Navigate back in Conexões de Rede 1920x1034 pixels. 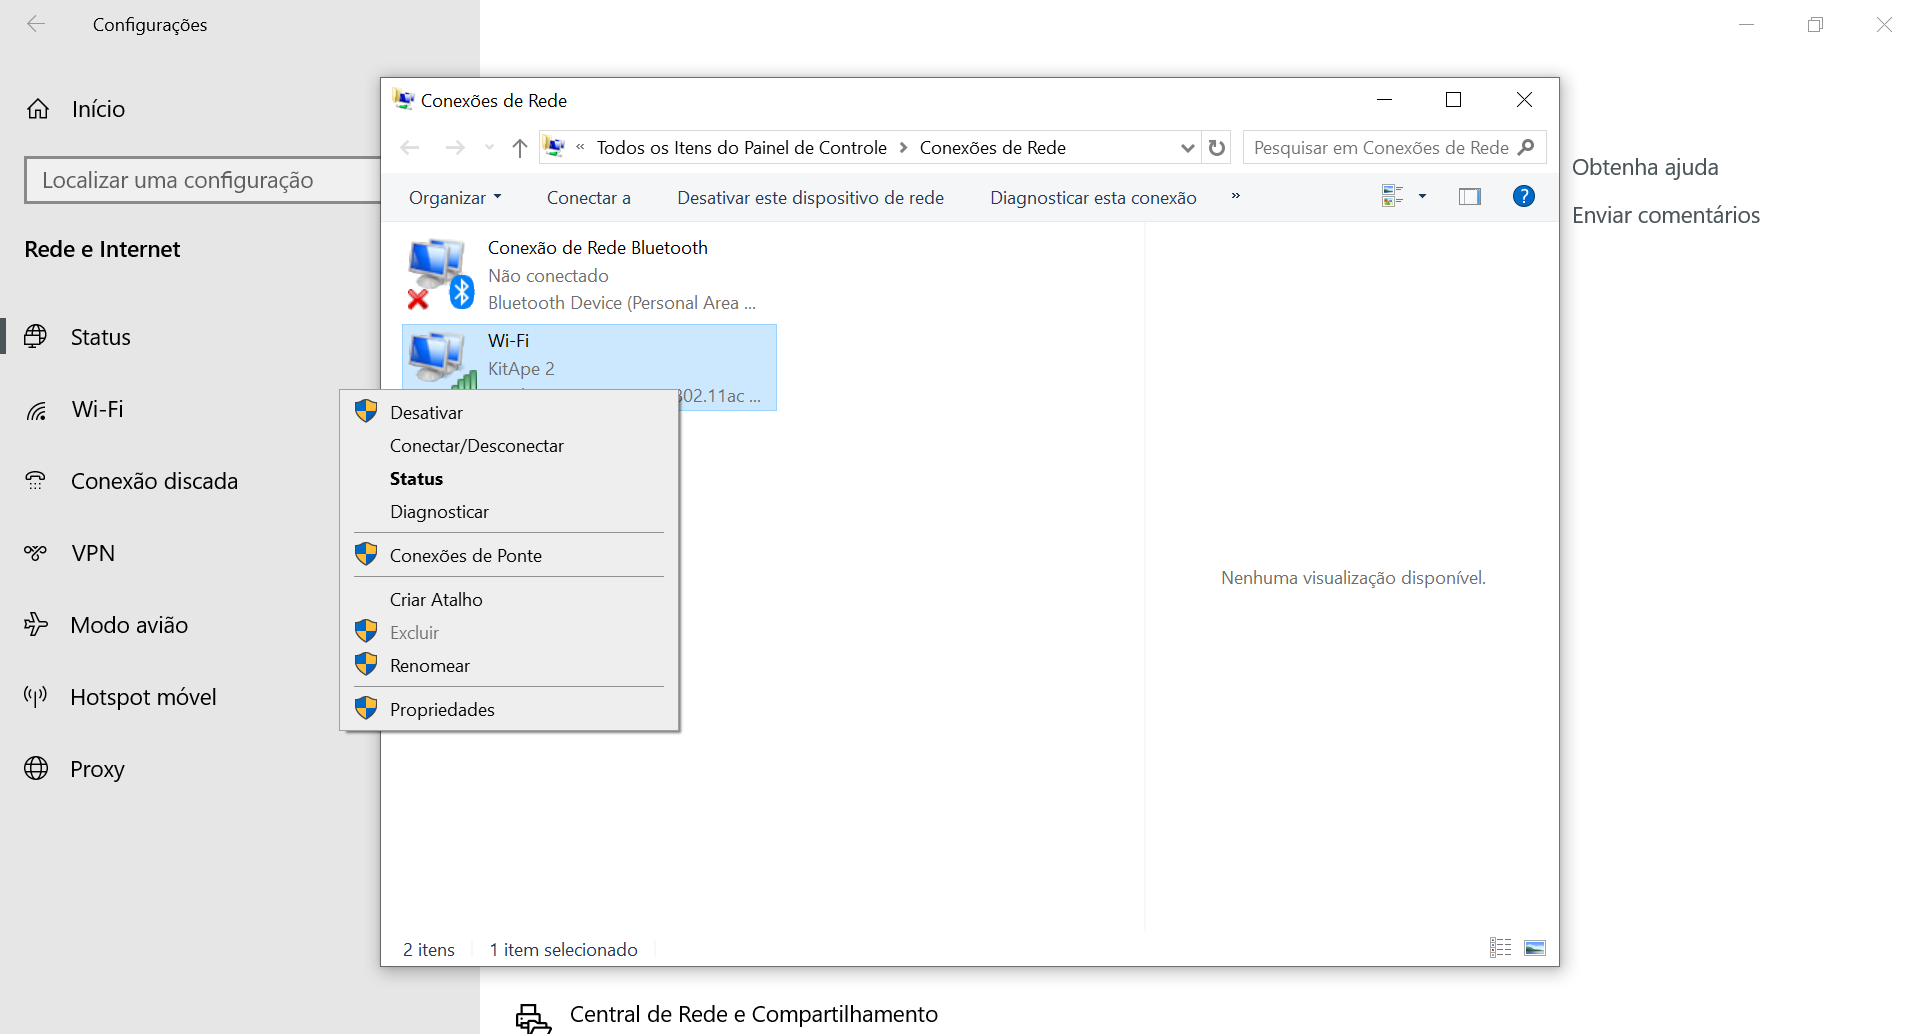point(410,148)
